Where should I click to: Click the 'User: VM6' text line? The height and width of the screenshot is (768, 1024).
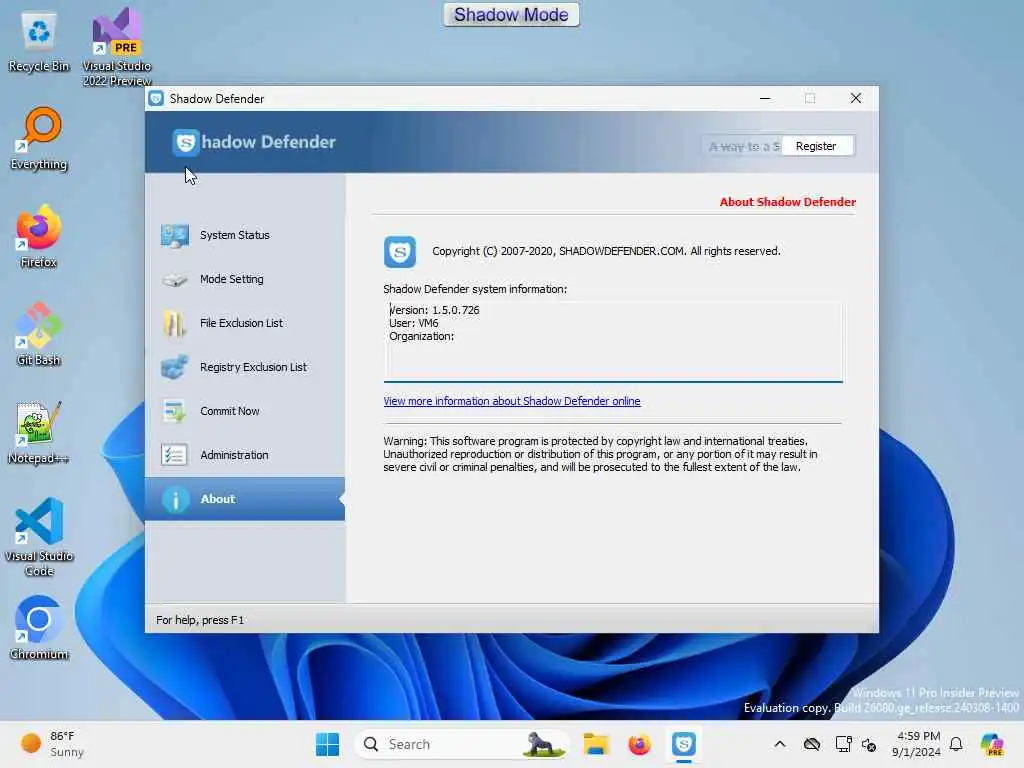click(x=414, y=323)
